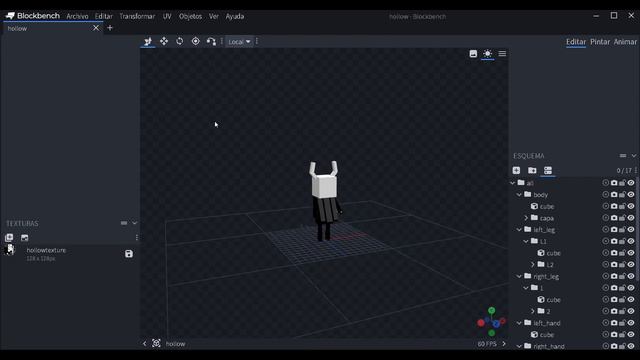This screenshot has height=360, width=640.
Task: Click the Import Texture icon
Action: (x=9, y=238)
